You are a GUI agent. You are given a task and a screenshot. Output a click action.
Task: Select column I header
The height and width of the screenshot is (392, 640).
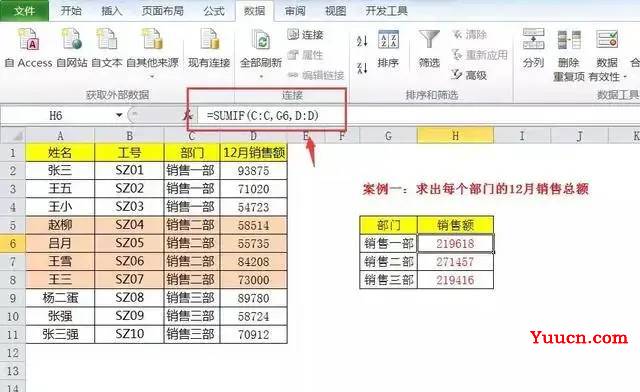[522, 136]
